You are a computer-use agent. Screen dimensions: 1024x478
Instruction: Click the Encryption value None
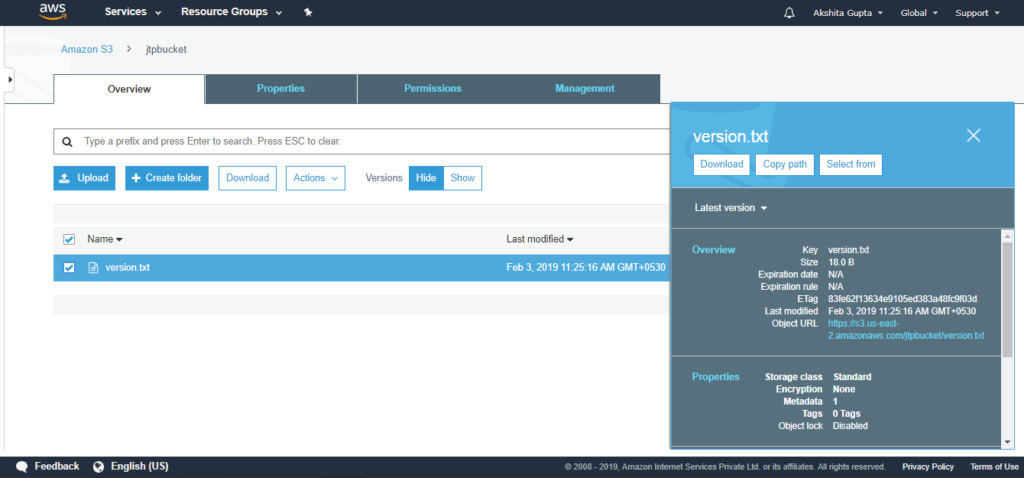pyautogui.click(x=844, y=389)
